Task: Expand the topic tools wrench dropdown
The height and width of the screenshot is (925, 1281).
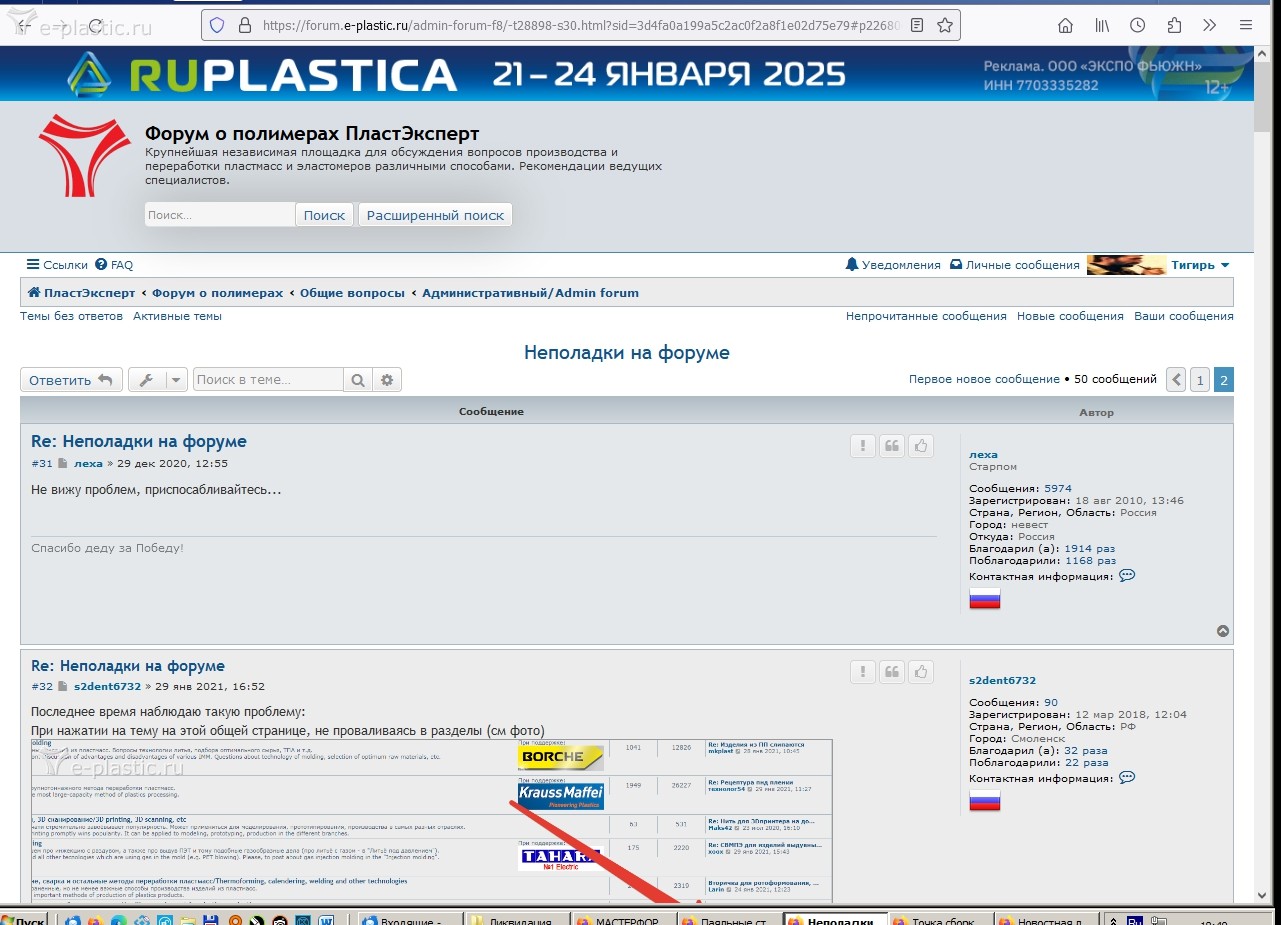Action: point(158,380)
